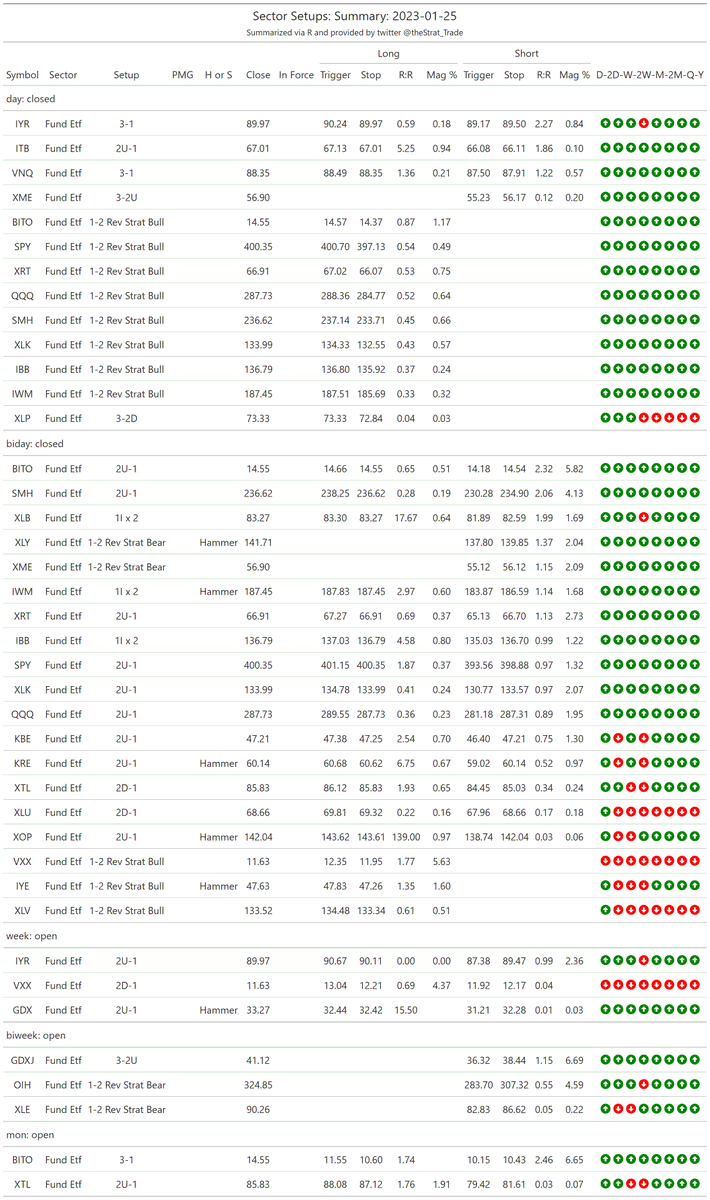Screen dimensions: 710x1200
Task: Click the rightmost red arrow in XLP row
Action: click(695, 418)
